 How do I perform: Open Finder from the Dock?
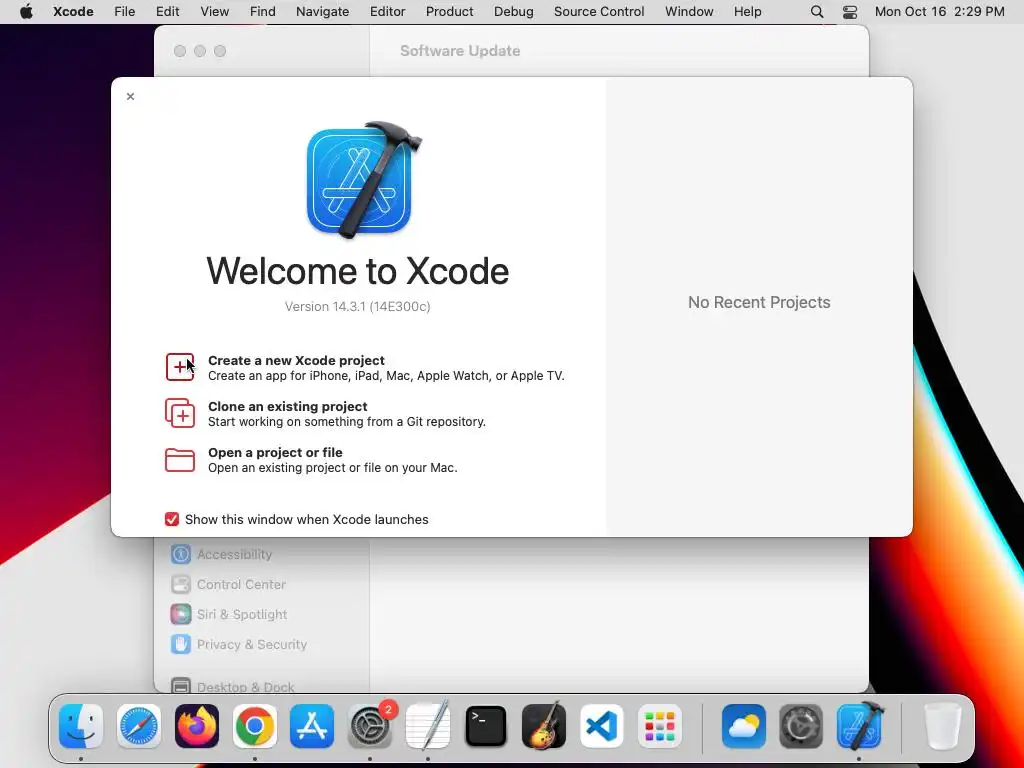tap(81, 726)
